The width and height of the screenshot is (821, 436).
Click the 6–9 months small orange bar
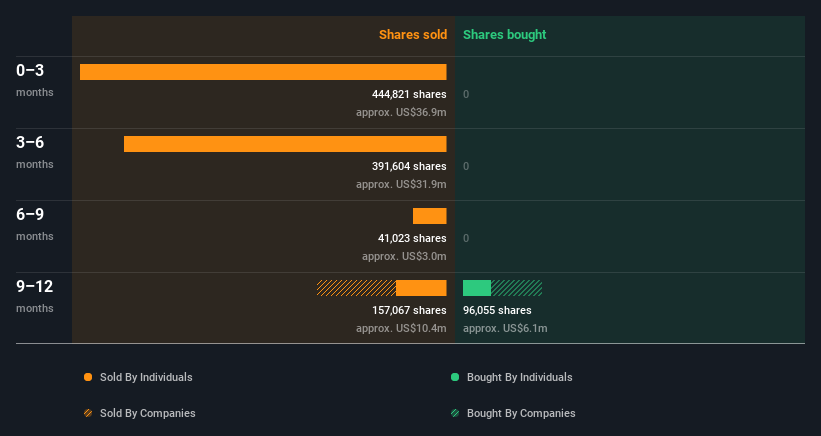(x=429, y=216)
